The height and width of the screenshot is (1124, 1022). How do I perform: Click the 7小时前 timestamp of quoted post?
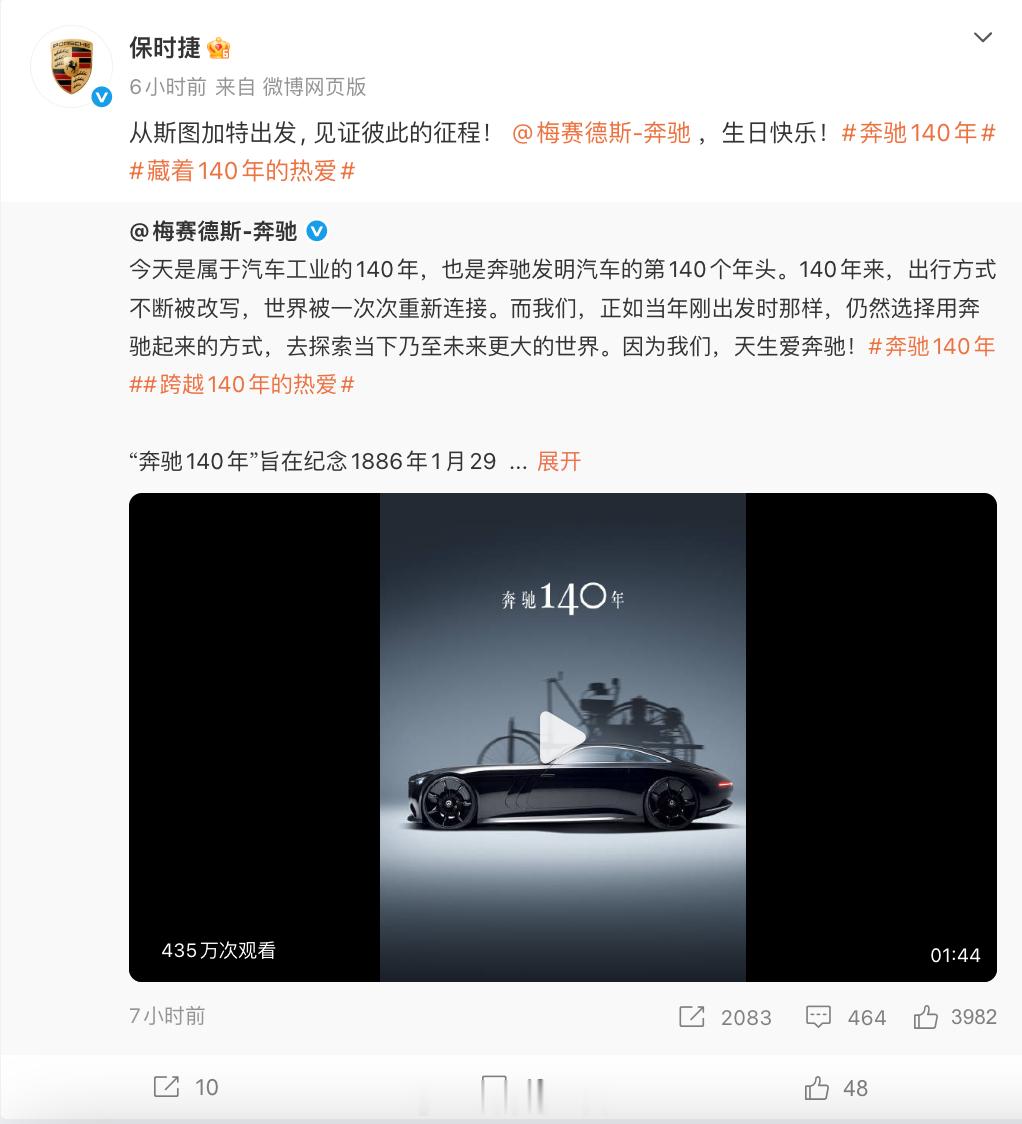coord(167,1016)
